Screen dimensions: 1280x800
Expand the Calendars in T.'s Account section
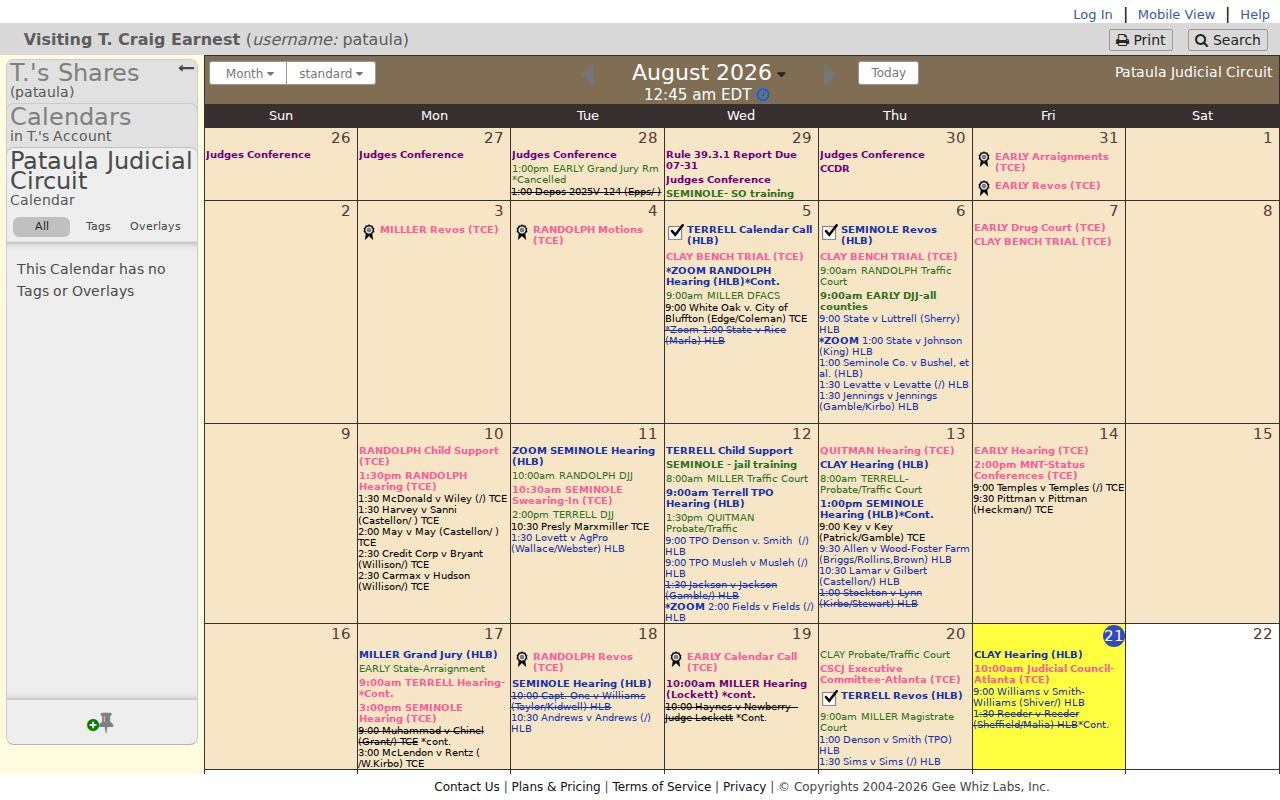click(x=102, y=125)
